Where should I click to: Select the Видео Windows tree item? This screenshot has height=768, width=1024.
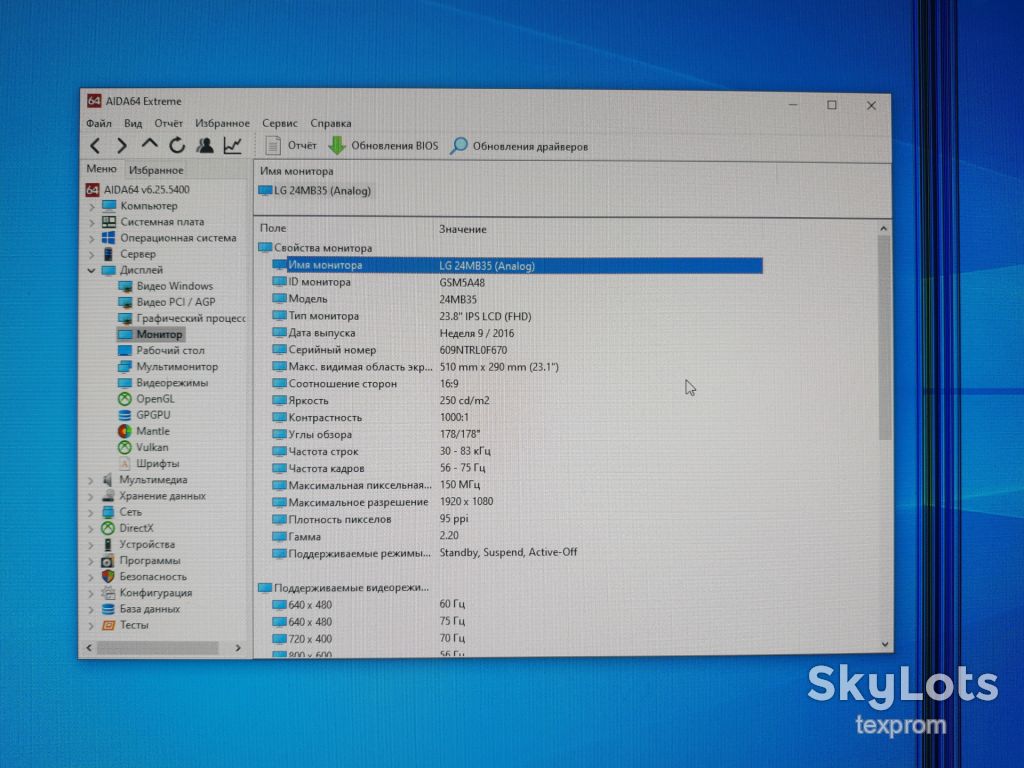point(174,286)
